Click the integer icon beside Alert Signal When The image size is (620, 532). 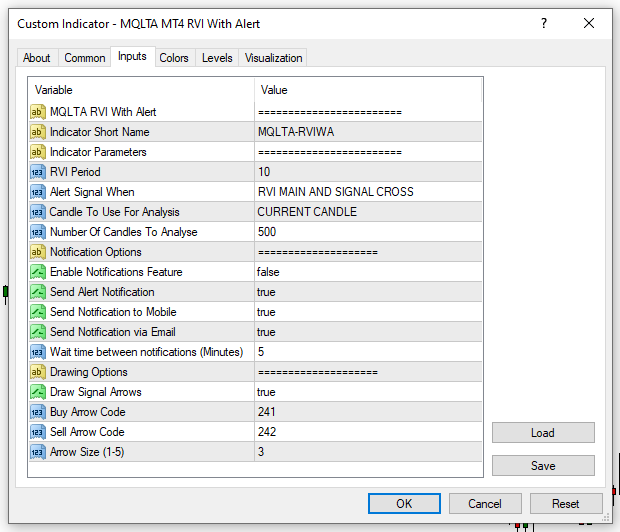click(x=38, y=192)
